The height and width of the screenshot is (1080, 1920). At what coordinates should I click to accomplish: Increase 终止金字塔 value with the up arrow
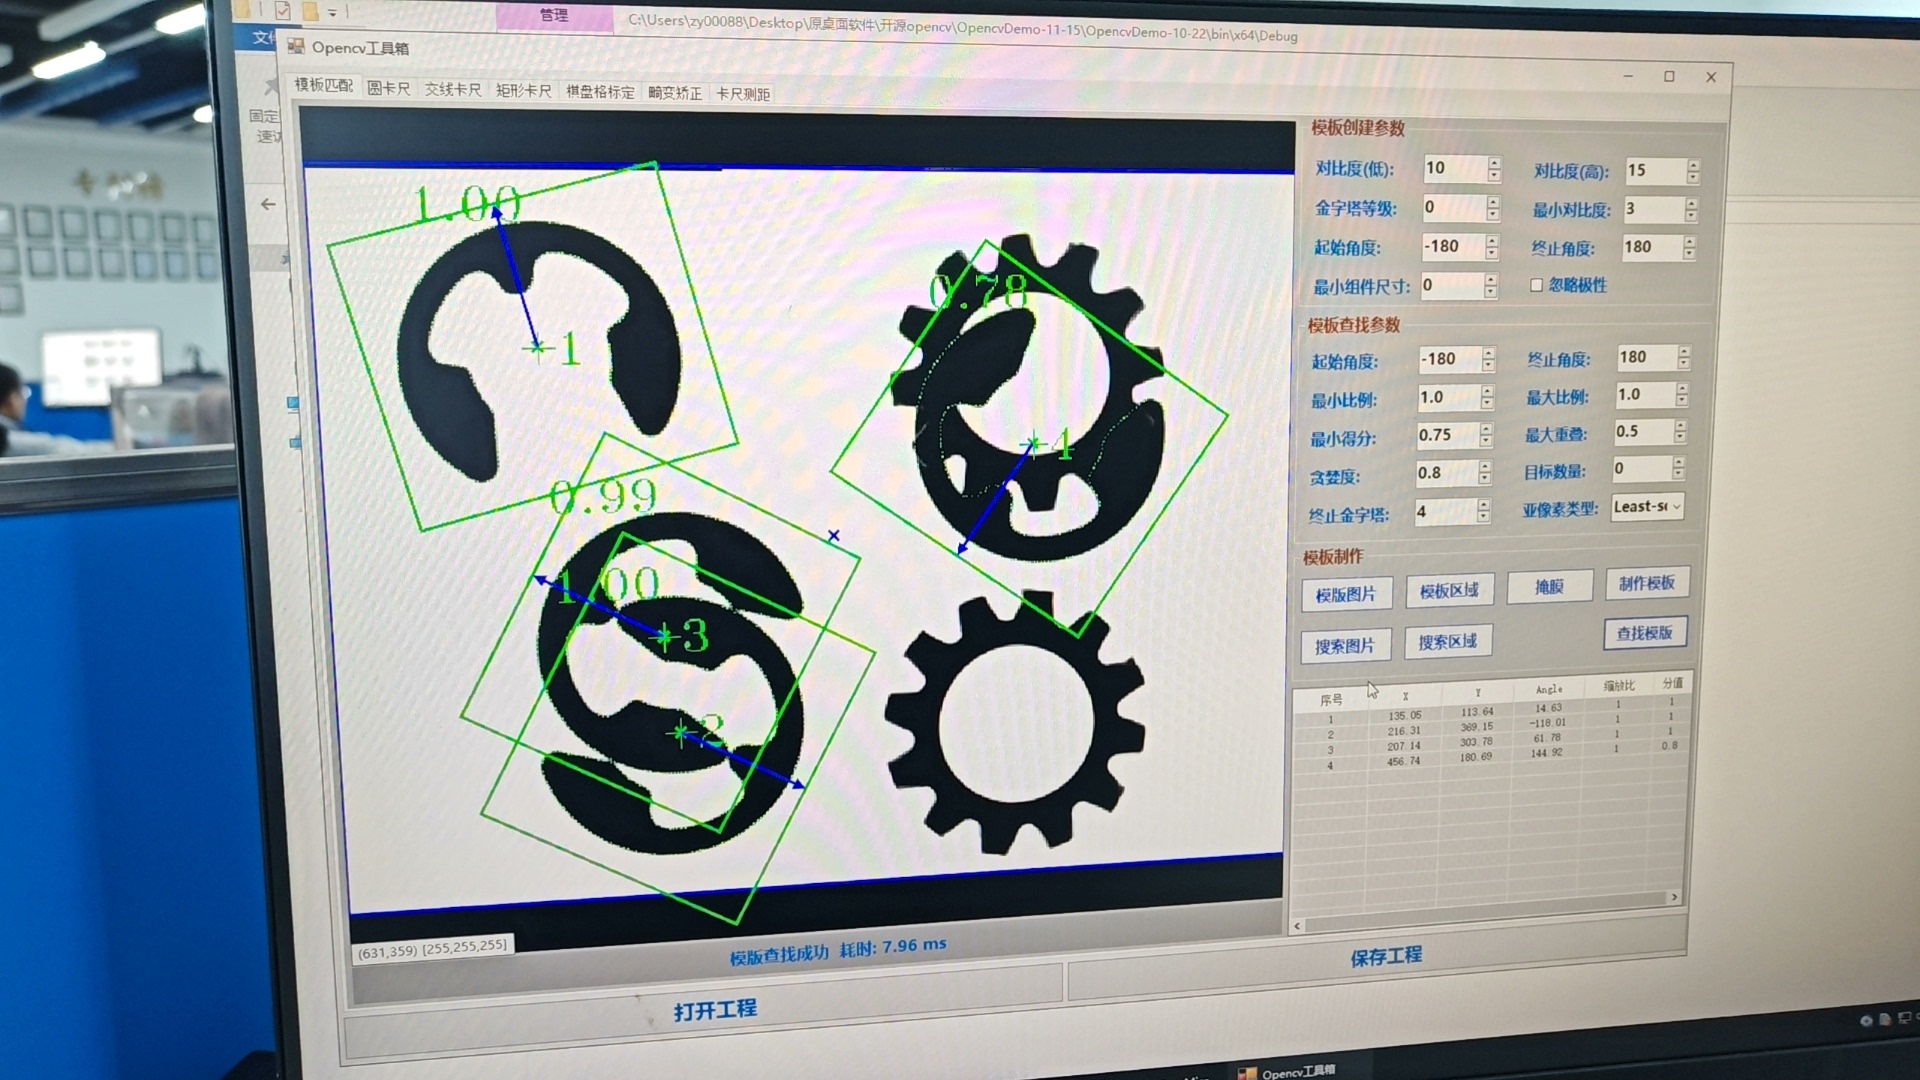[1484, 506]
